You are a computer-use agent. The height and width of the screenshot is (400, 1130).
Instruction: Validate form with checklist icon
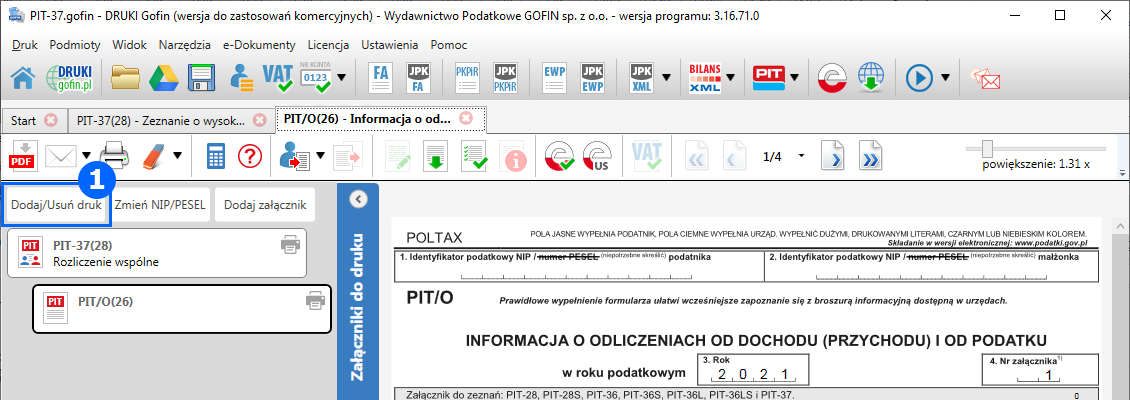[474, 155]
